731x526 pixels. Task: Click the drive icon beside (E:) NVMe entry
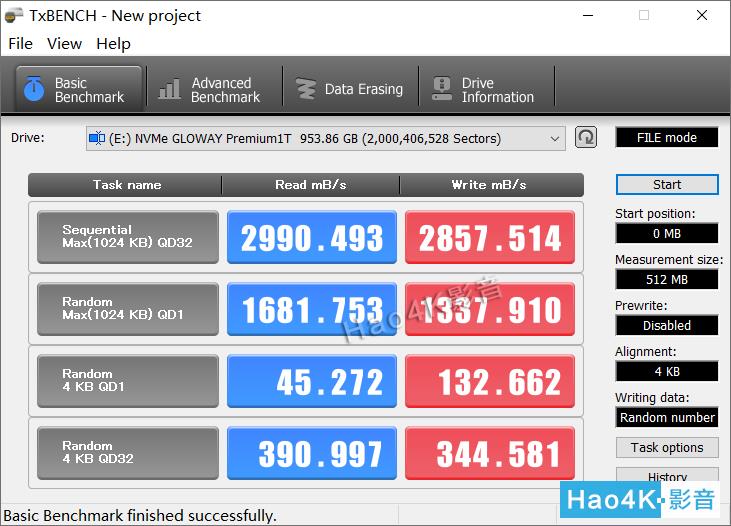tap(97, 138)
